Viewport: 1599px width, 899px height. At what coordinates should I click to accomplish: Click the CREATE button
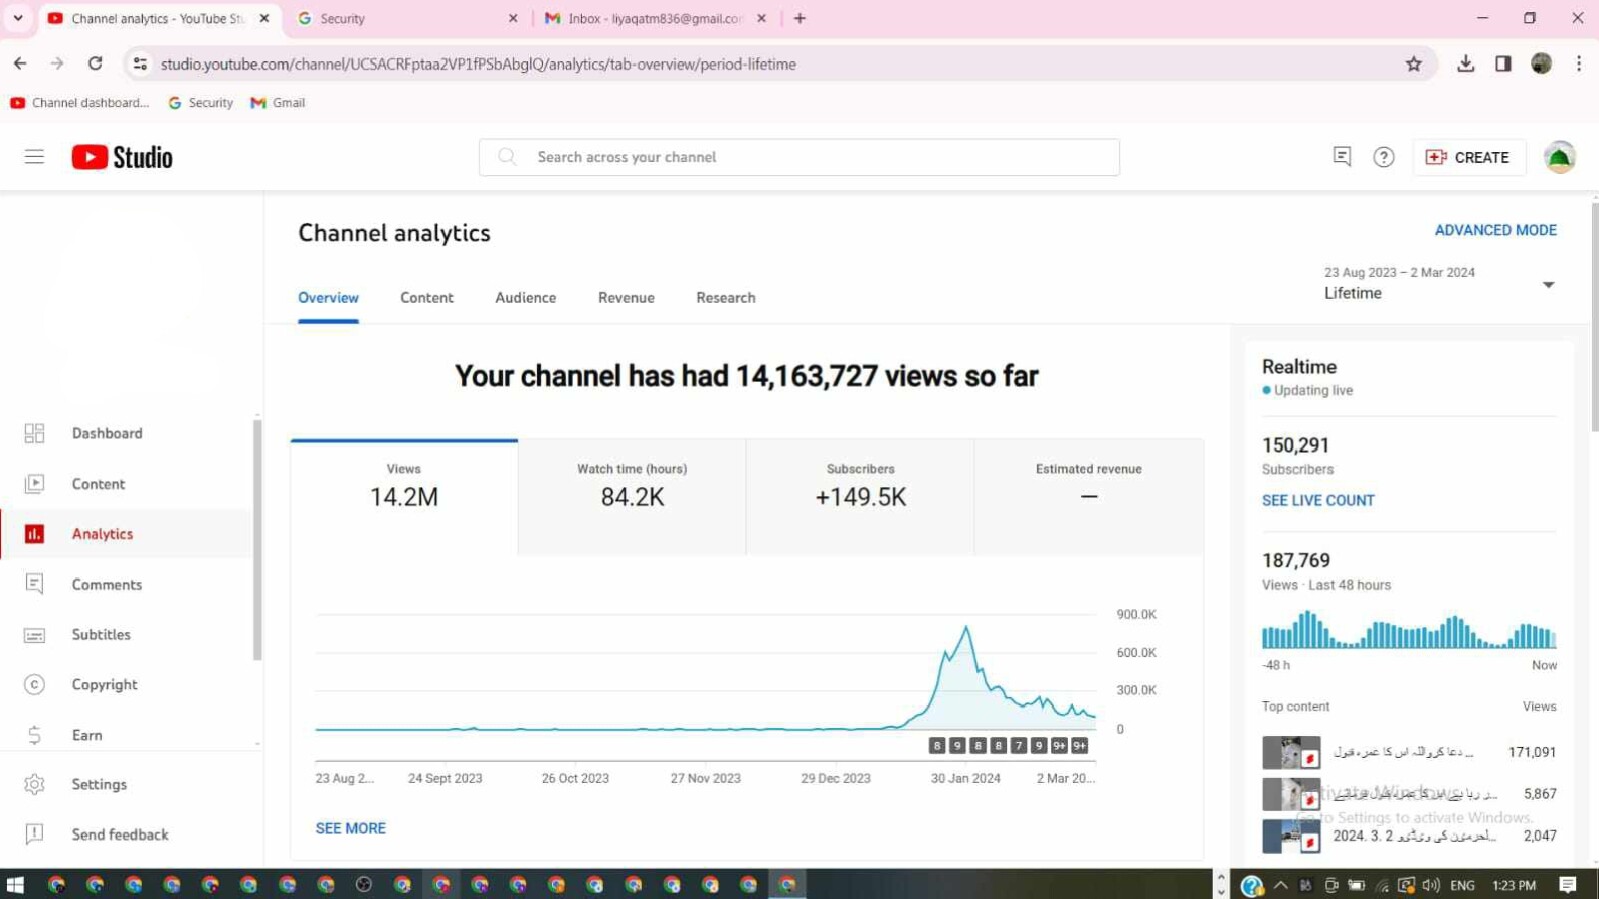[x=1468, y=157]
